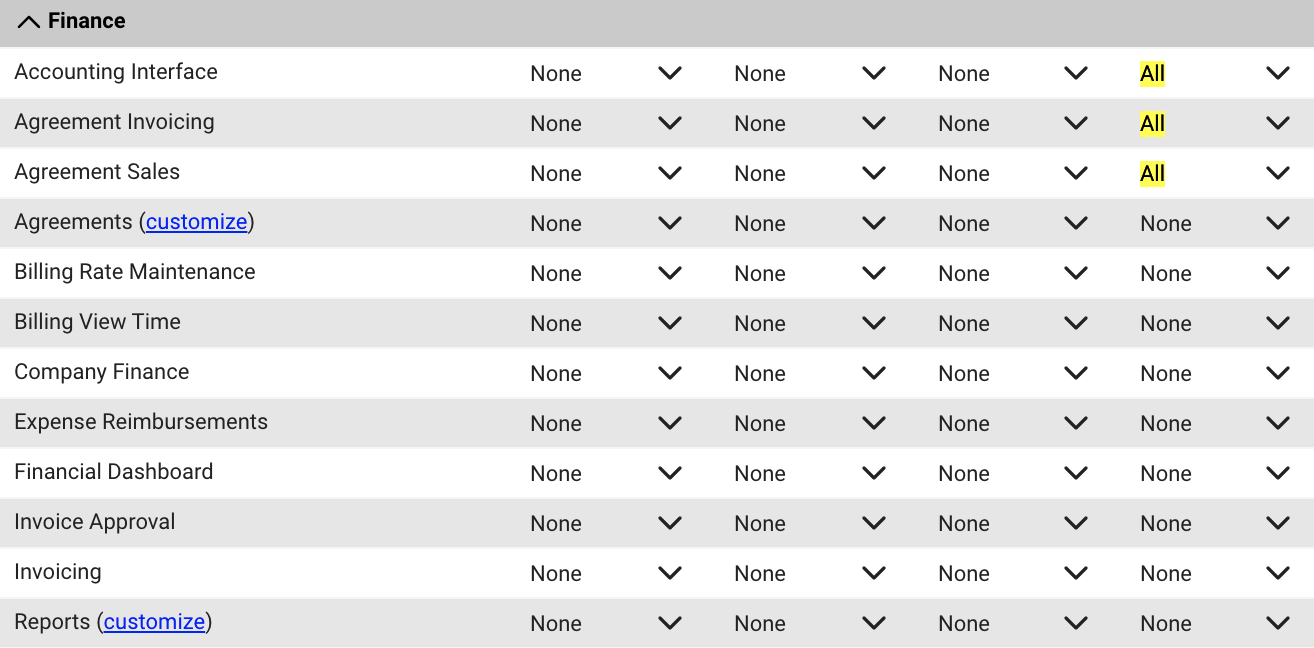Image resolution: width=1314 pixels, height=648 pixels.
Task: Open third-column dropdown arrow for Financial Dashboard
Action: coord(1076,473)
